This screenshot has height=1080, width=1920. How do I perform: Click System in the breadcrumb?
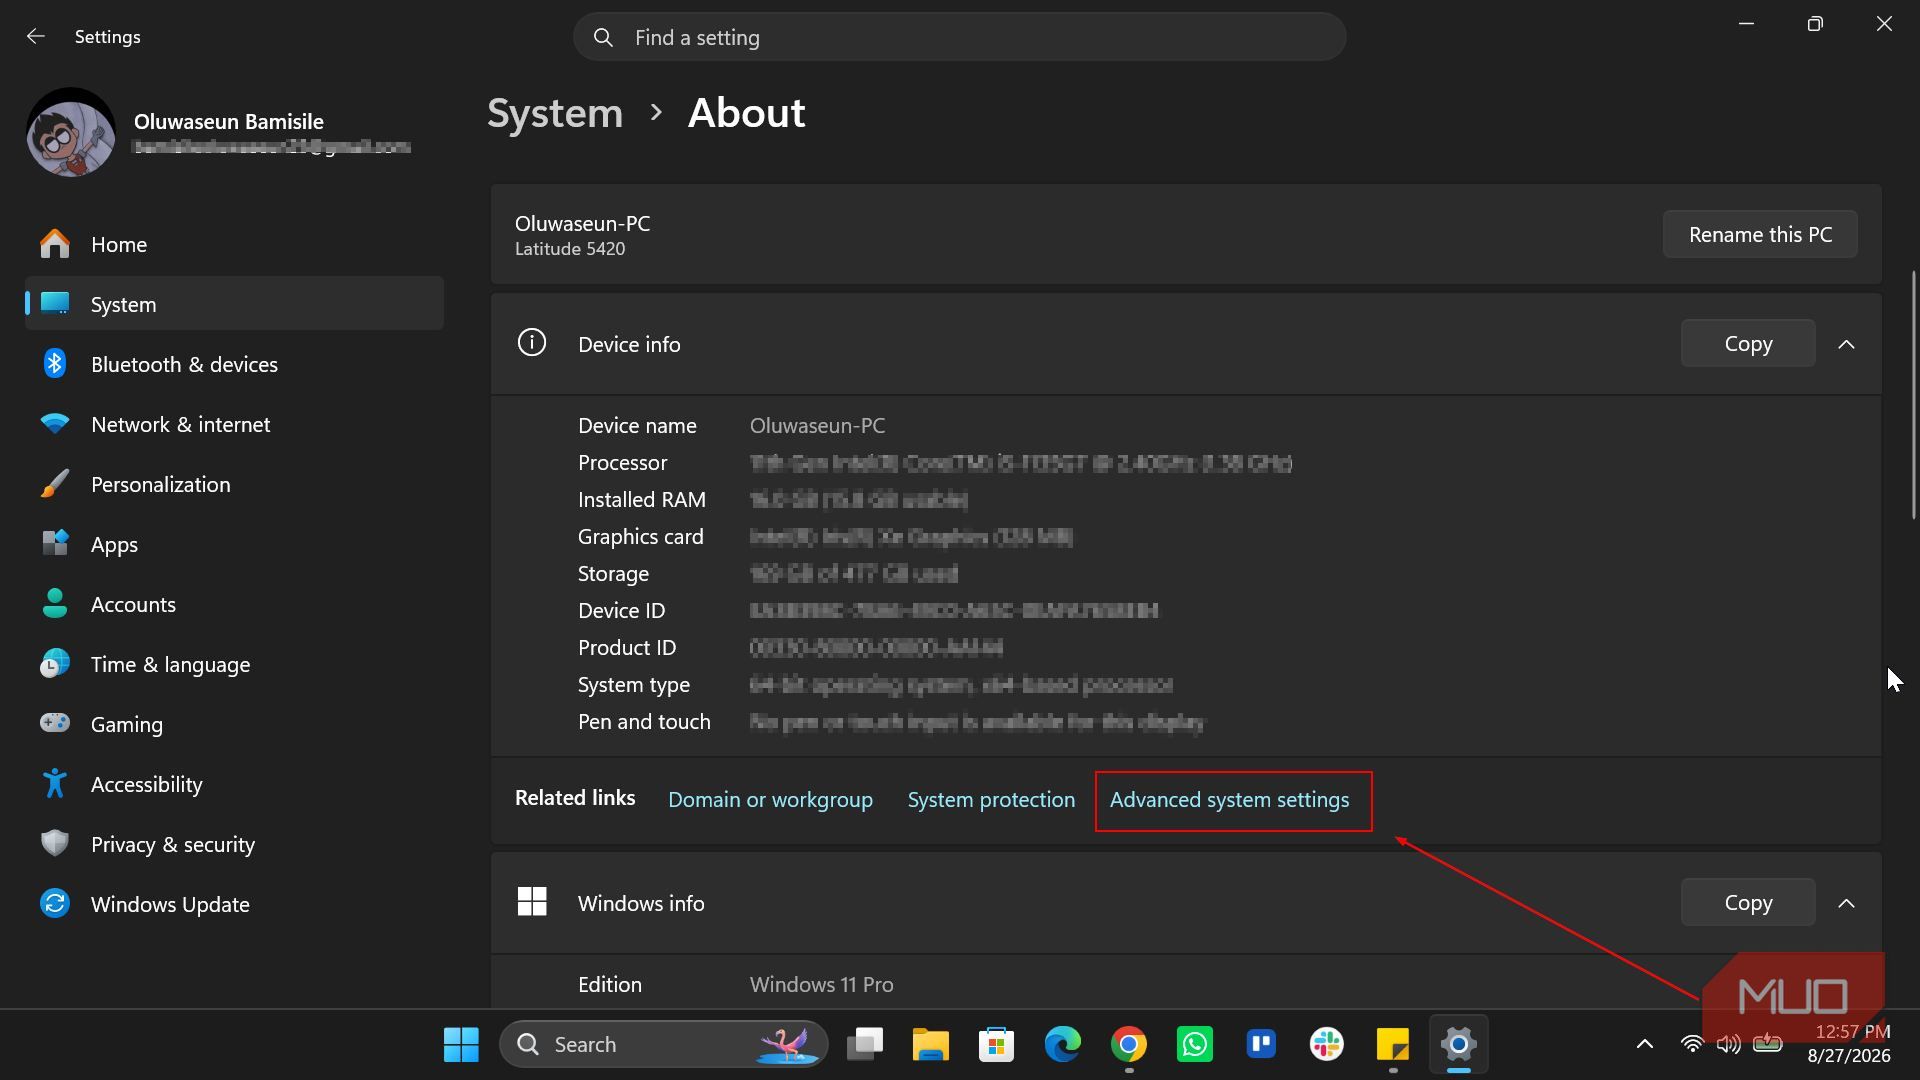[x=555, y=113]
